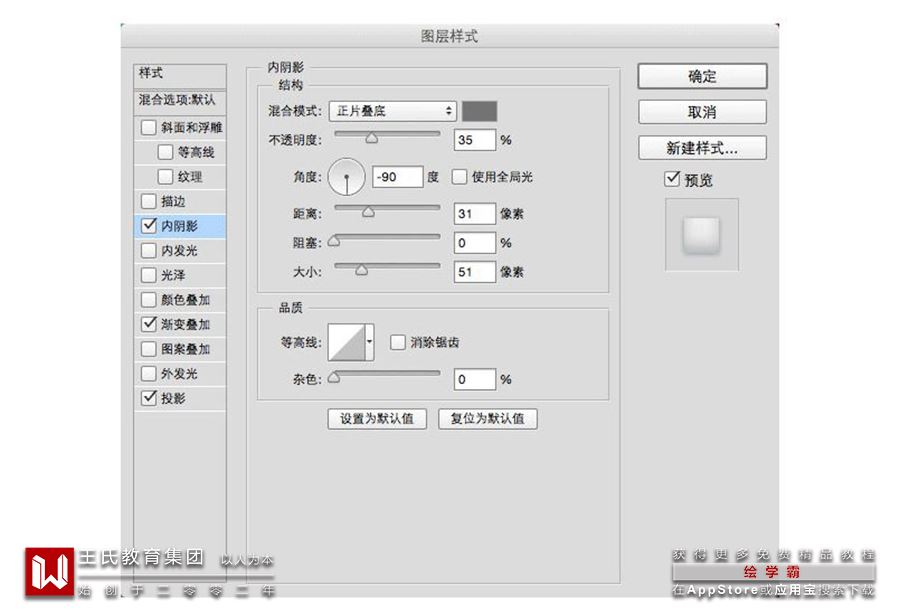Image resolution: width=900 pixels, height=612 pixels.
Task: Click the 等高线 contour curve thumbnail
Action: [347, 342]
